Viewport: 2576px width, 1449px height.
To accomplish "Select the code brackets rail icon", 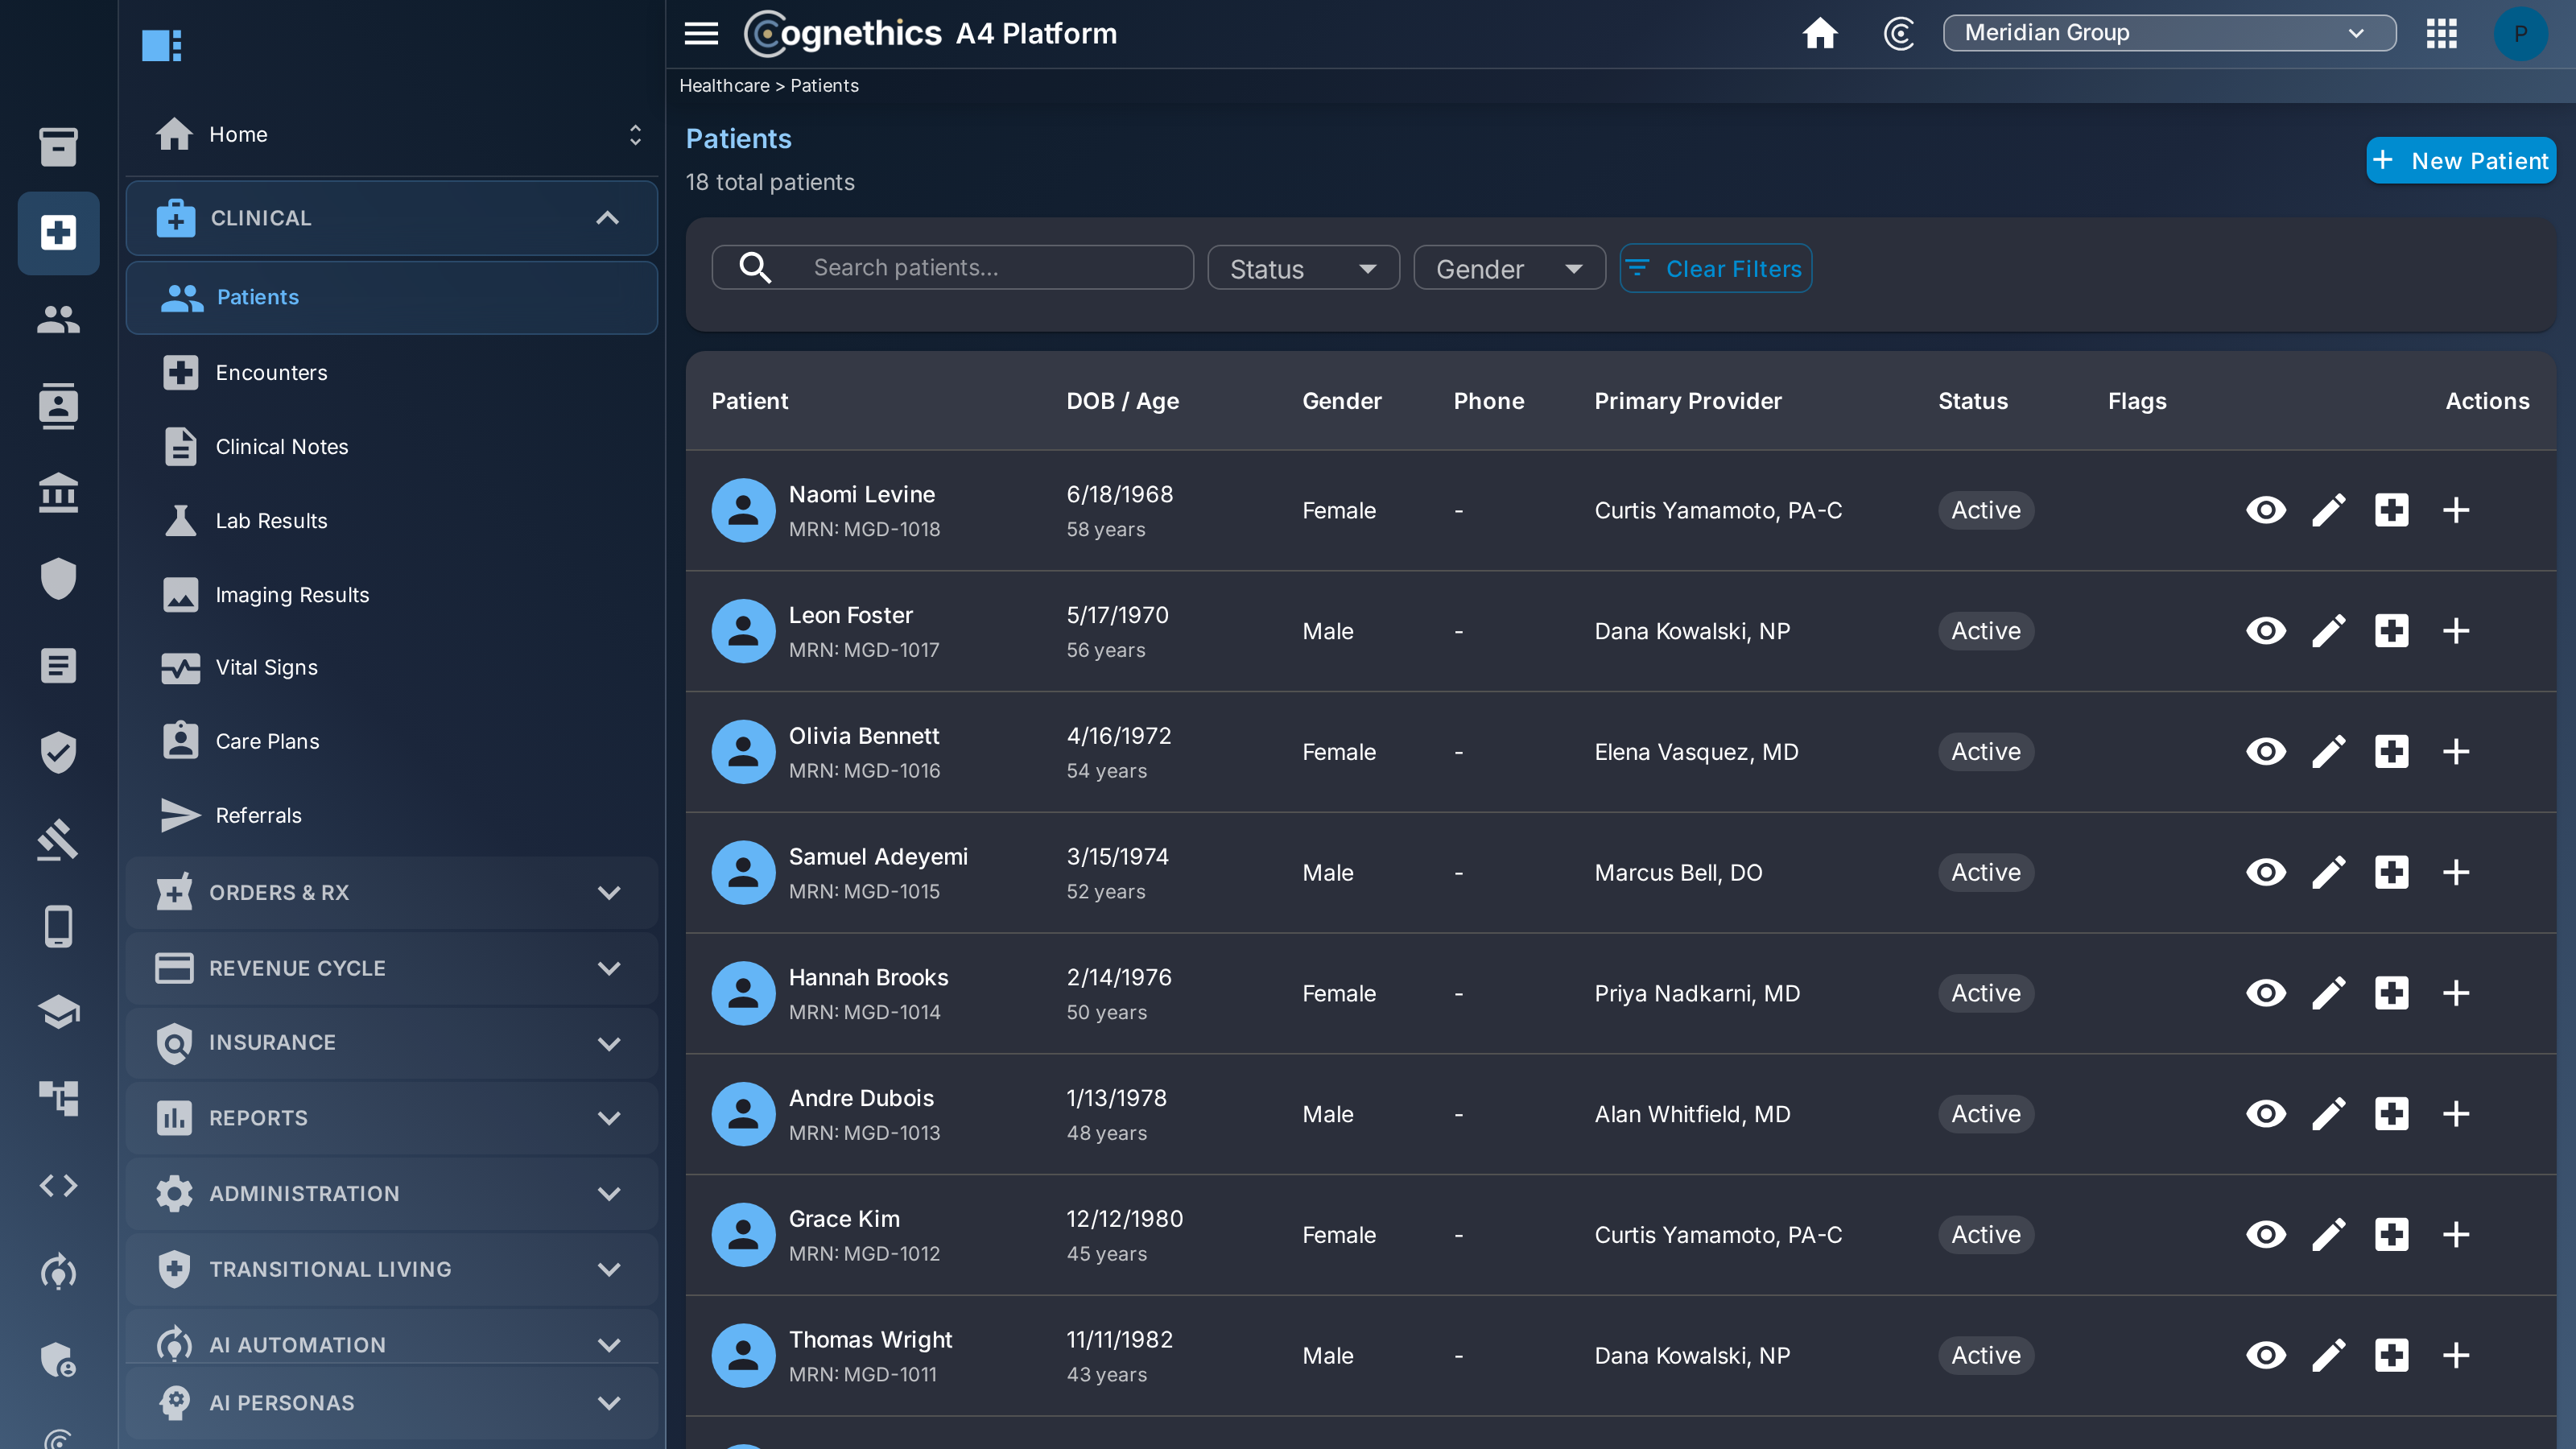I will click(x=58, y=1186).
